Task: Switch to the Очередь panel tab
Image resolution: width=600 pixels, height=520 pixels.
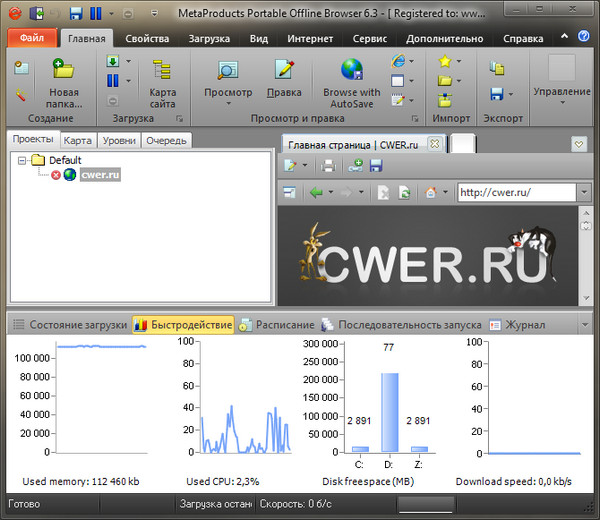Action: [166, 140]
